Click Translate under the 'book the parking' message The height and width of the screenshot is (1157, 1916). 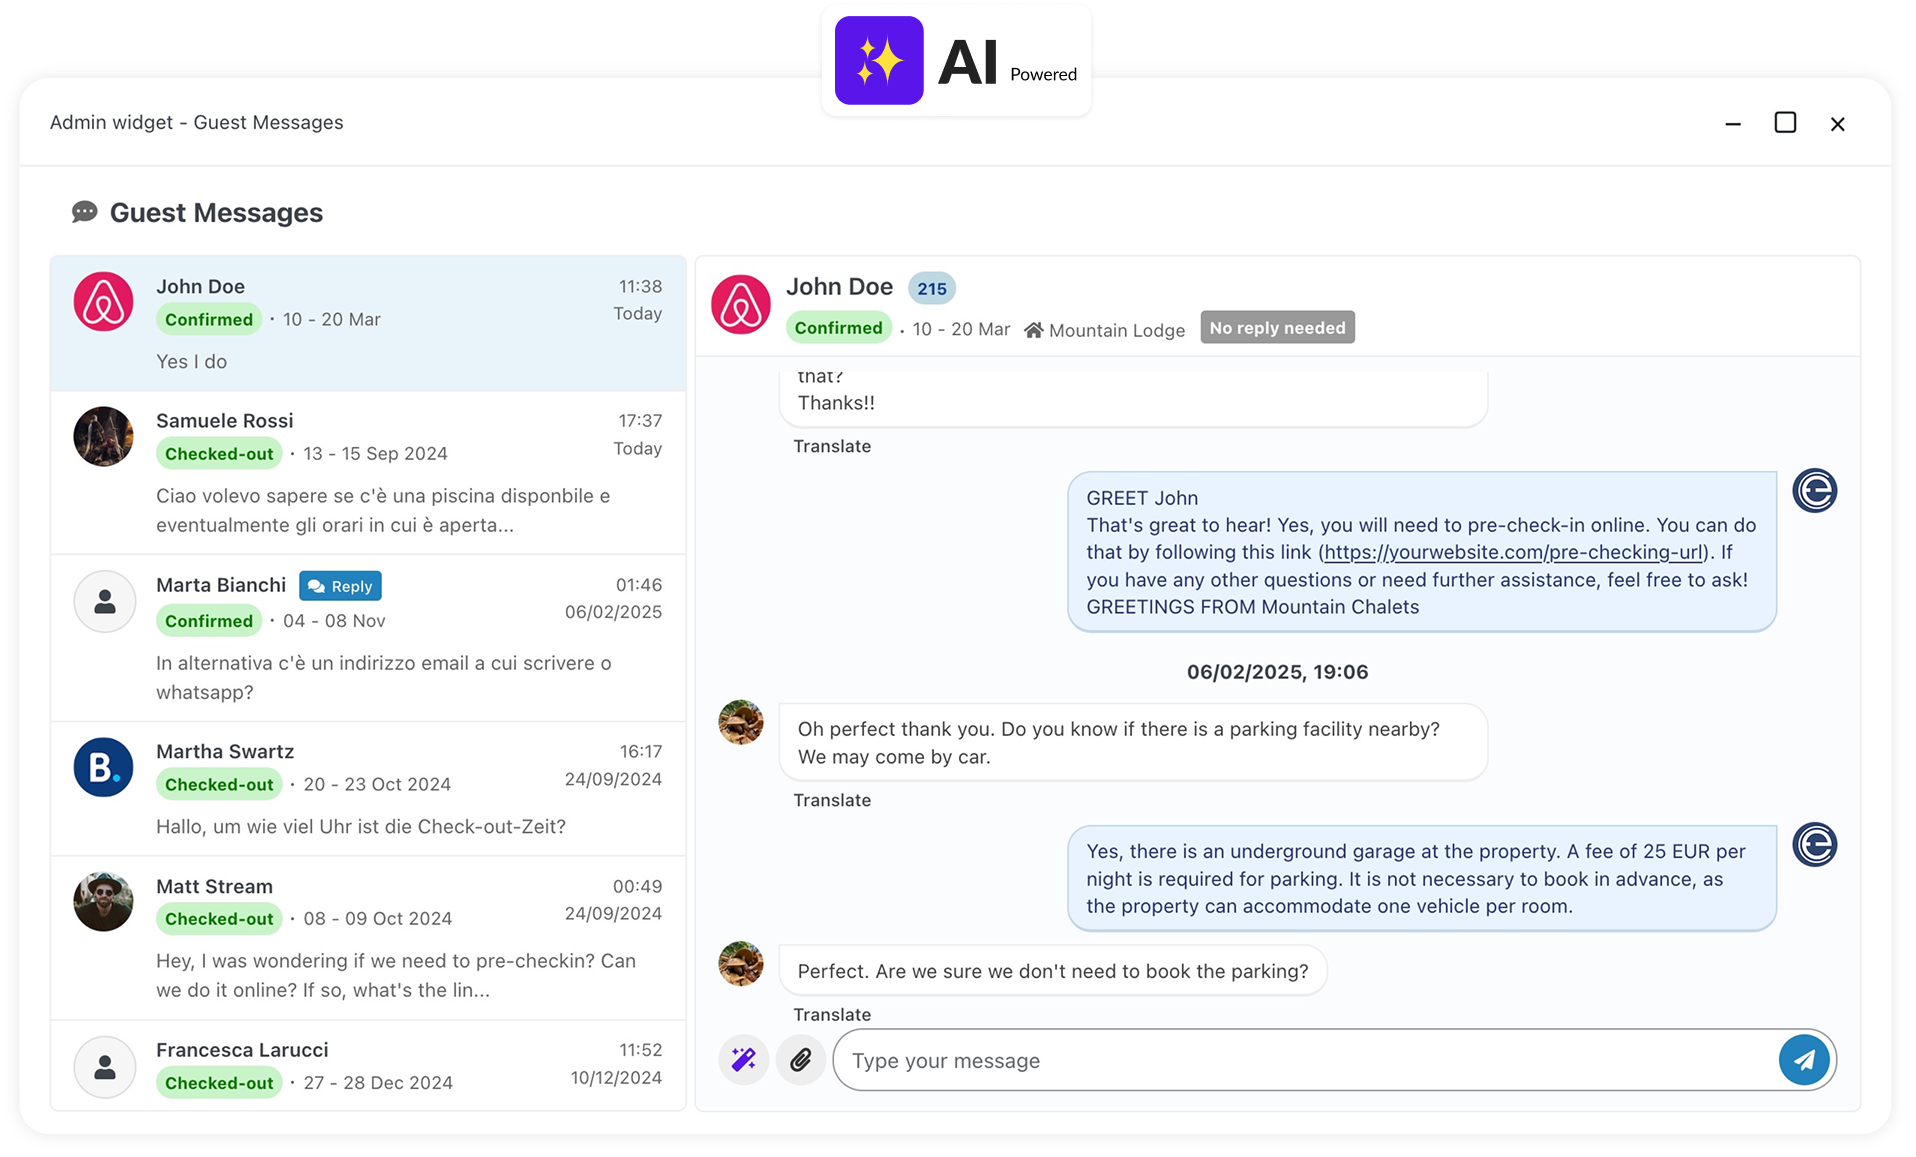[832, 1014]
